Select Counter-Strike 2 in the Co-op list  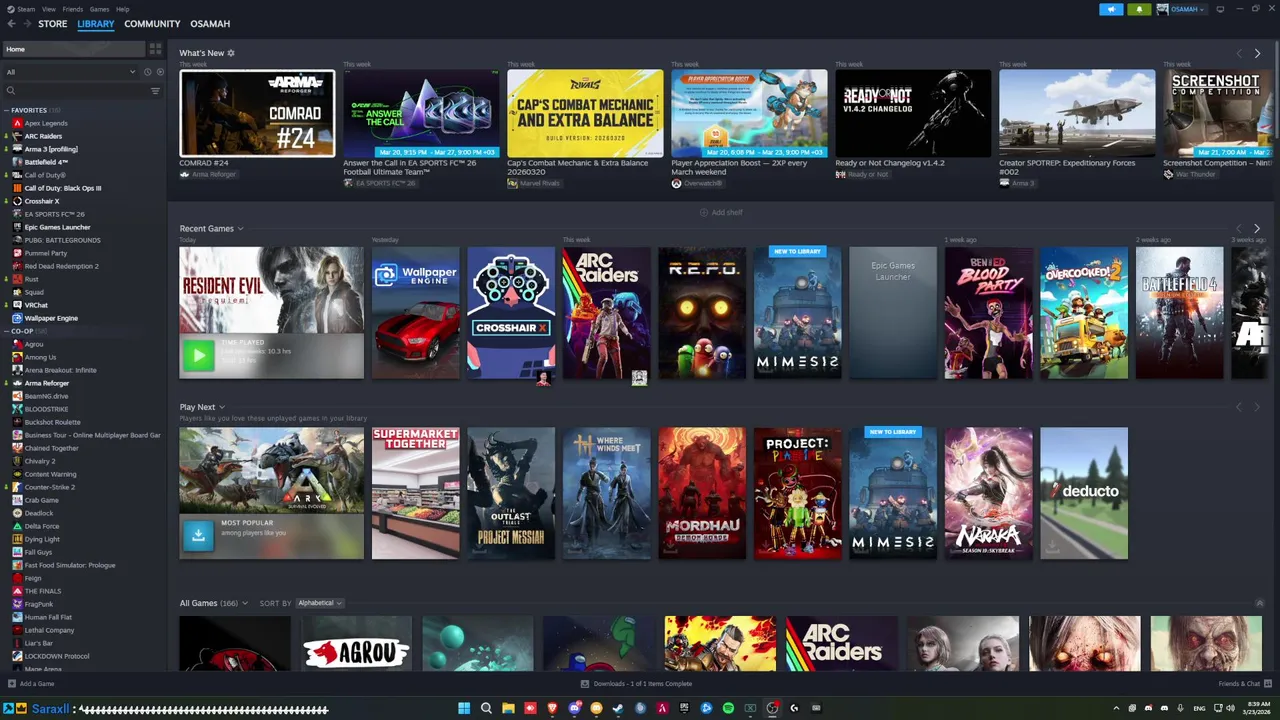click(x=50, y=487)
